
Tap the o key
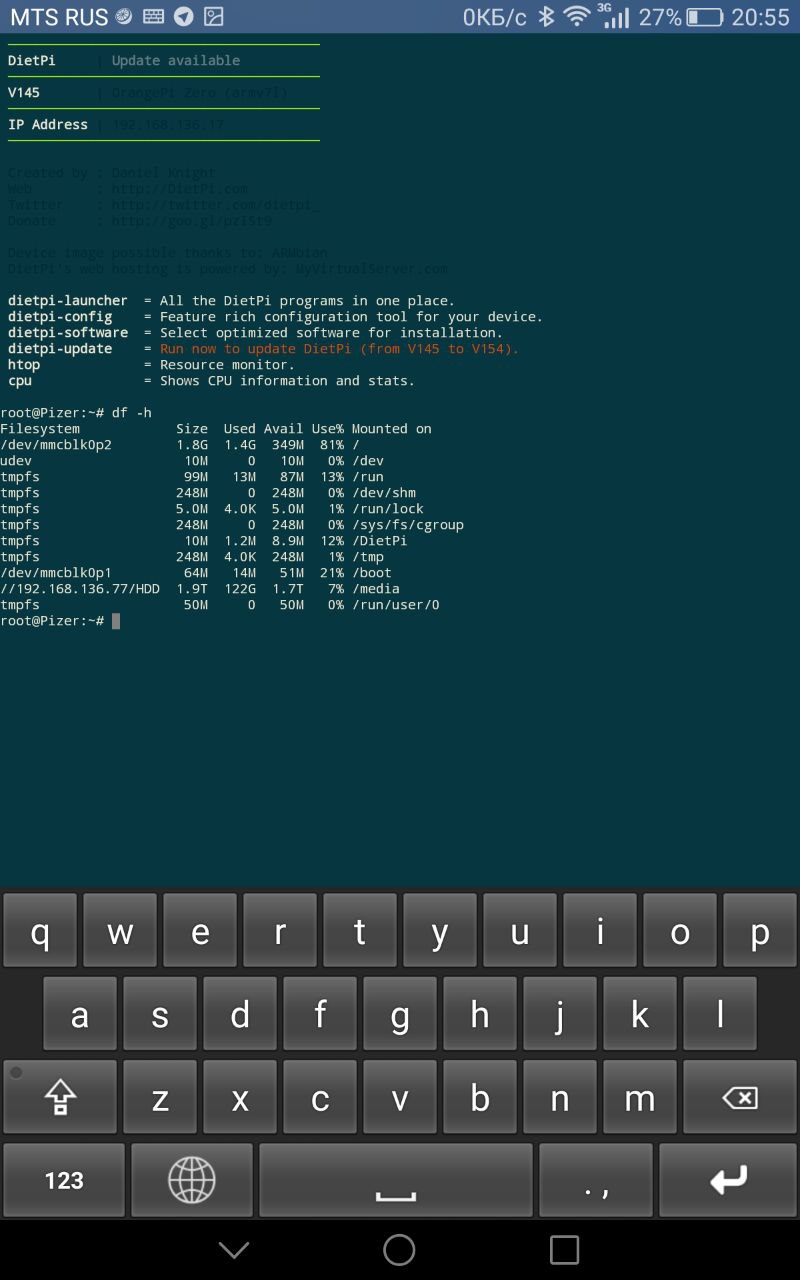click(x=680, y=931)
